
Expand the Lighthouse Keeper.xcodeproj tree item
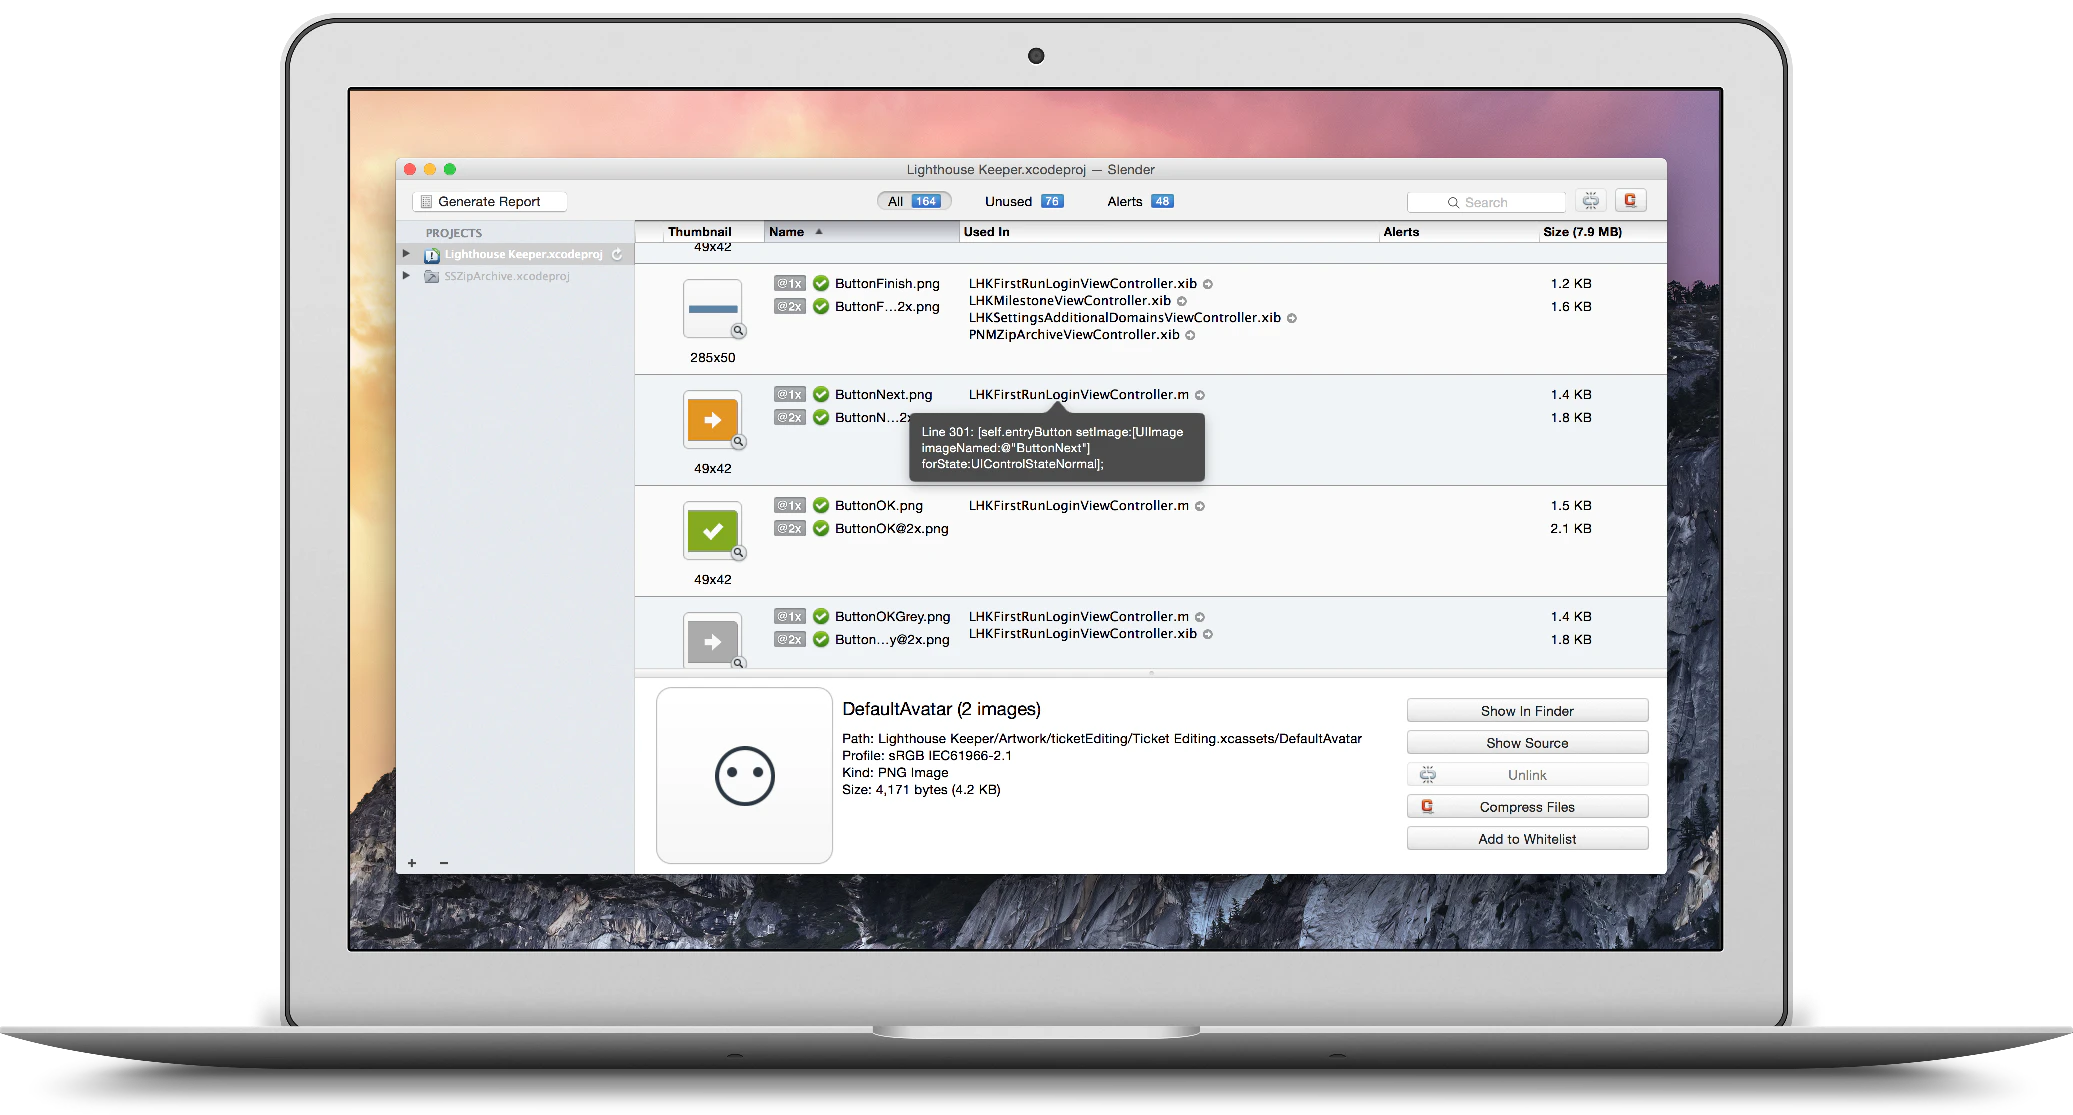[x=407, y=254]
